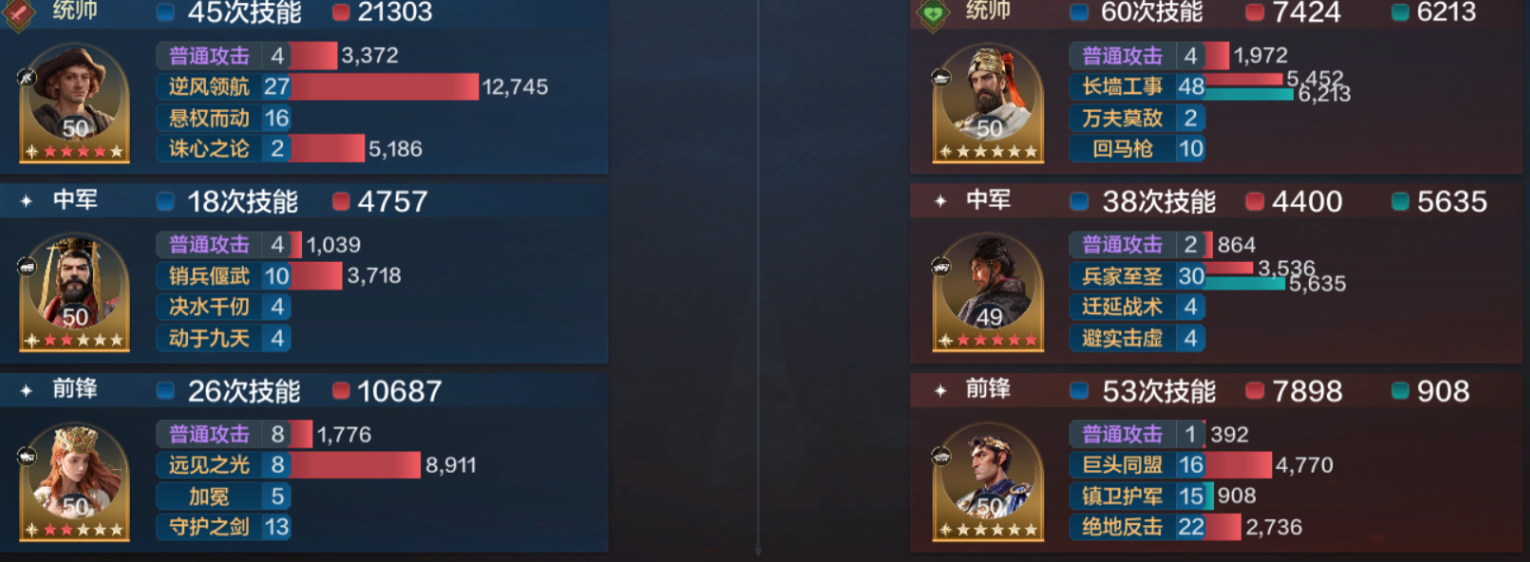1530x562 pixels.
Task: Click the 远见之光 damage bar showing 8,911
Action: coord(356,465)
